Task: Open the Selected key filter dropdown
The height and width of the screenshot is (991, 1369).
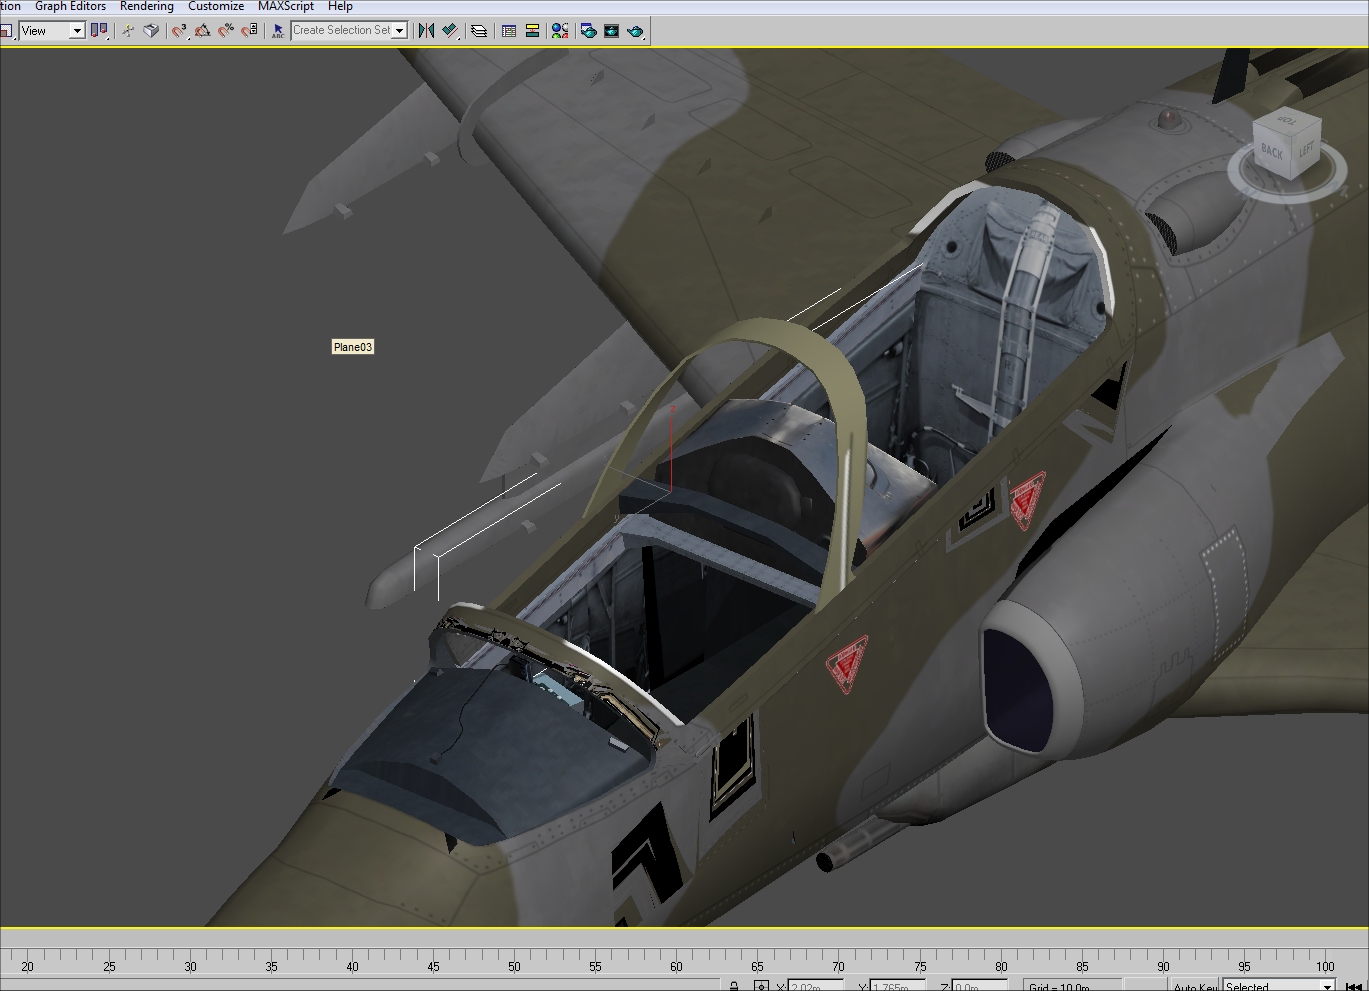Action: tap(1279, 985)
